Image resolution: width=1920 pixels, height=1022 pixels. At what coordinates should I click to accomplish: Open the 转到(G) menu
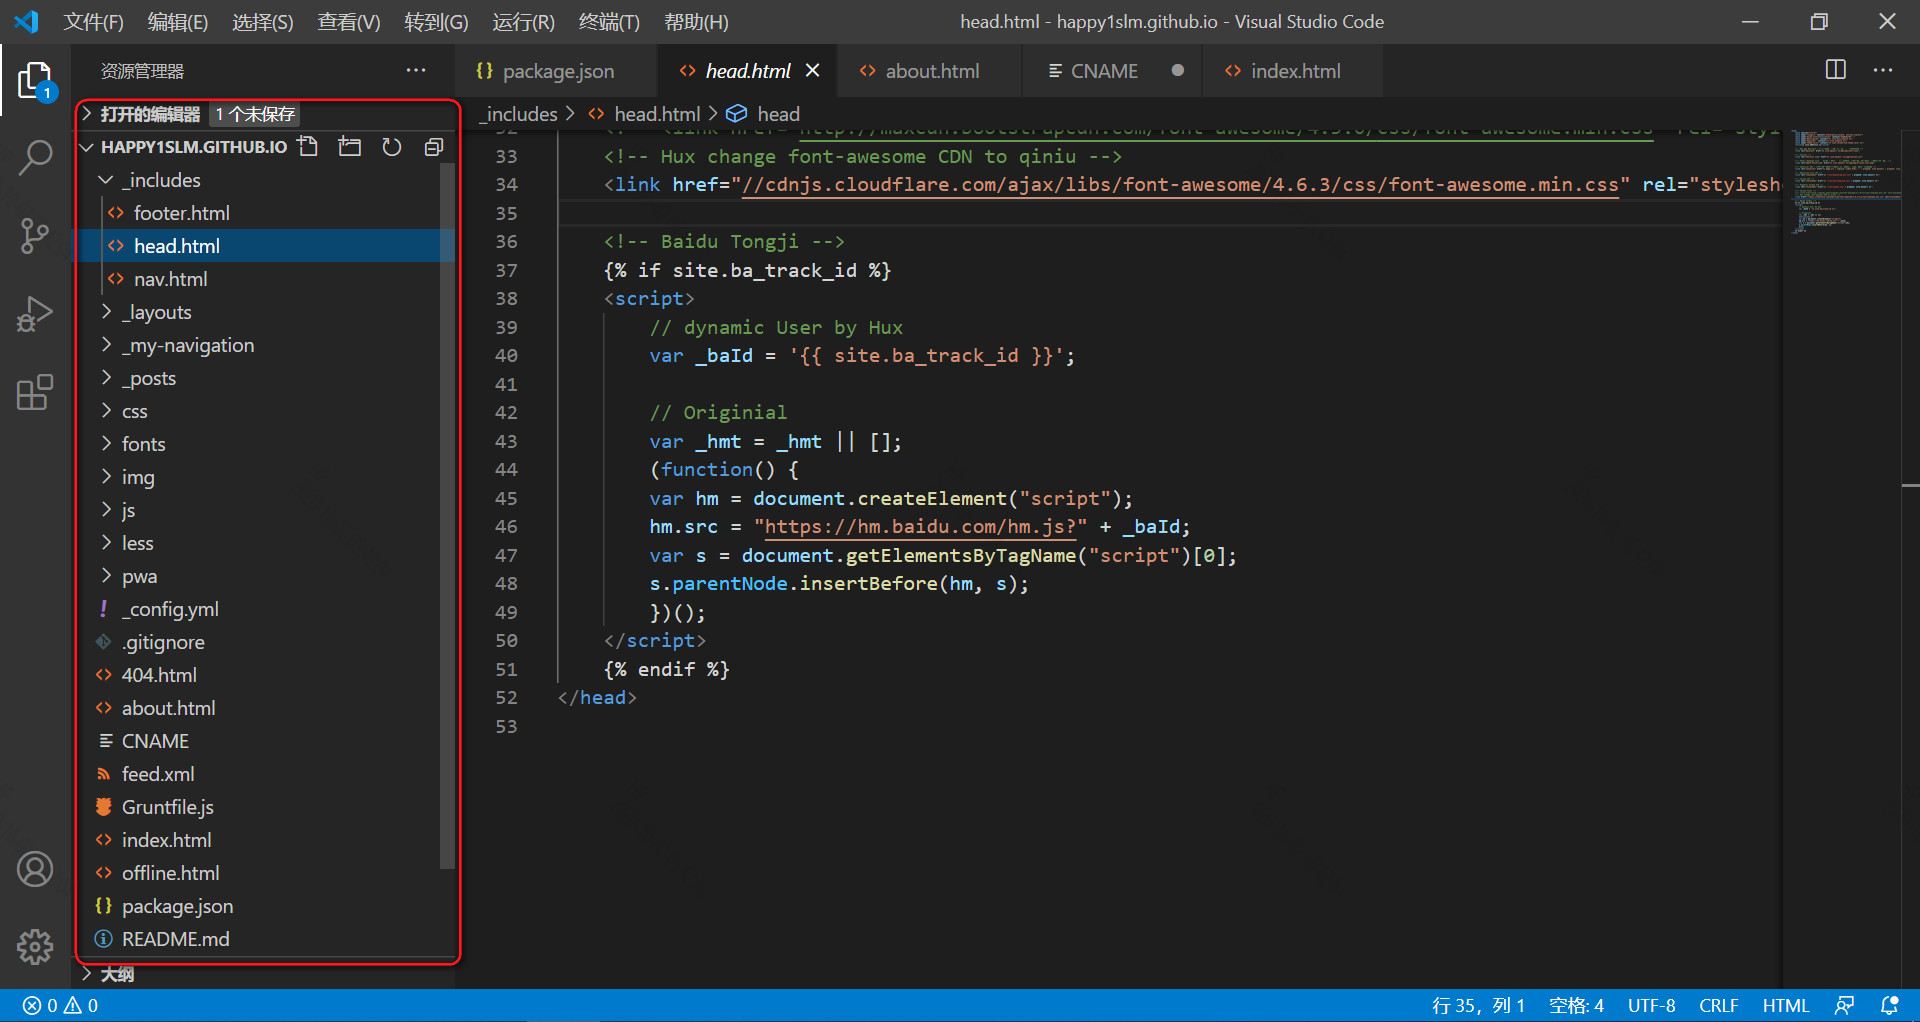(x=436, y=22)
